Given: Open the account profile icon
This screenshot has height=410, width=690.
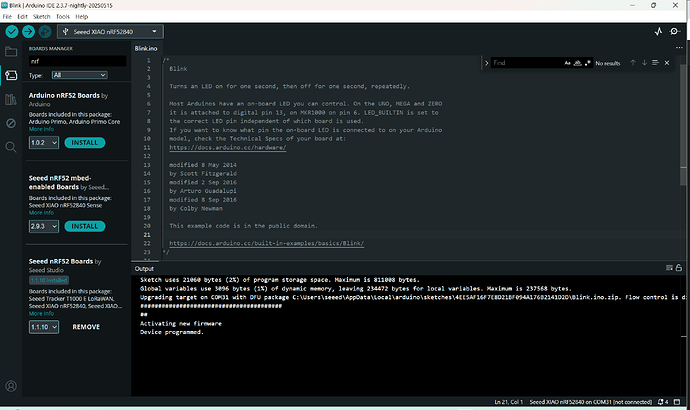Looking at the screenshot, I should [11, 386].
